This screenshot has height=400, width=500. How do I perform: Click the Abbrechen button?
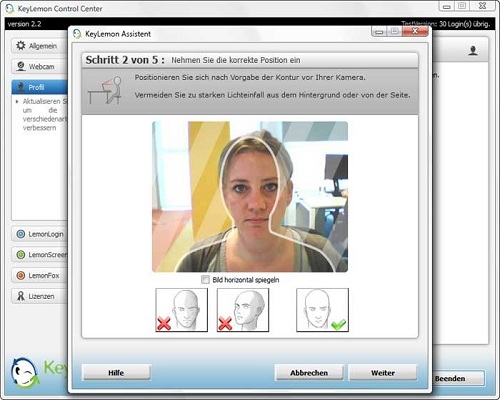309,373
